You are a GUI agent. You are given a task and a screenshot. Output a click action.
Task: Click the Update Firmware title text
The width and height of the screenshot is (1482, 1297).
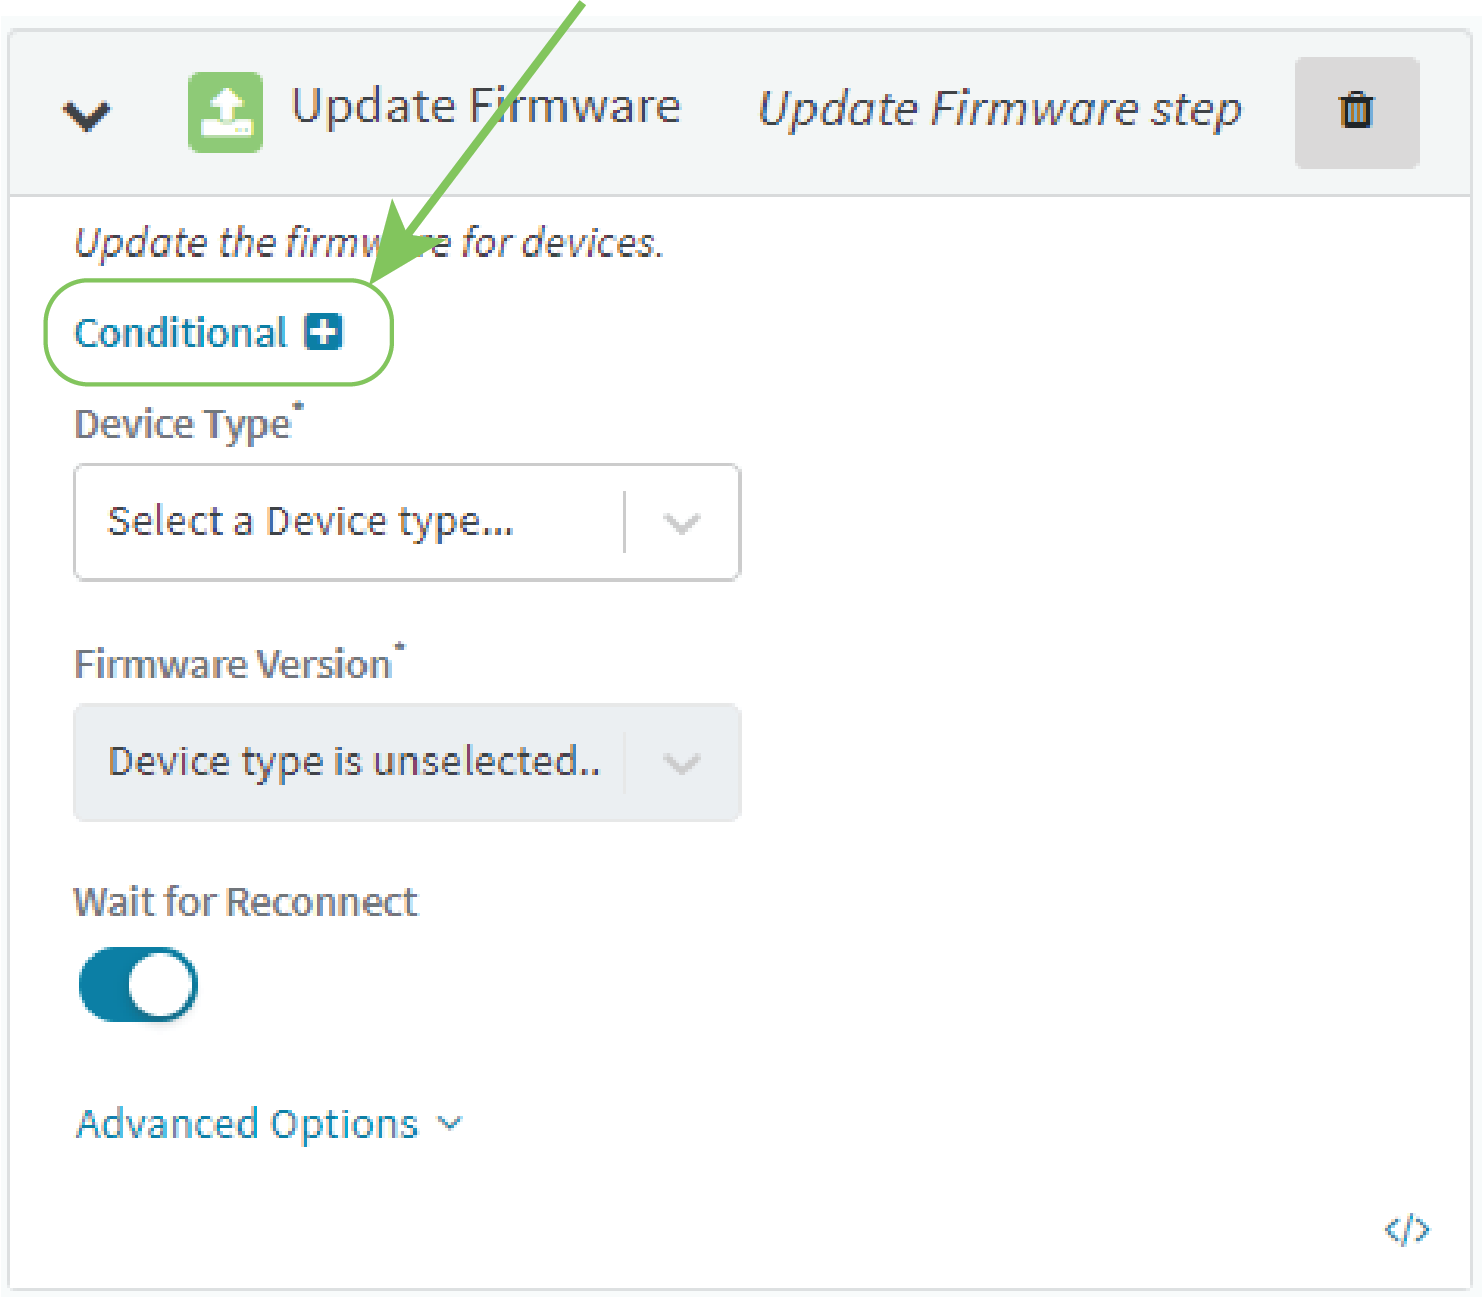486,106
